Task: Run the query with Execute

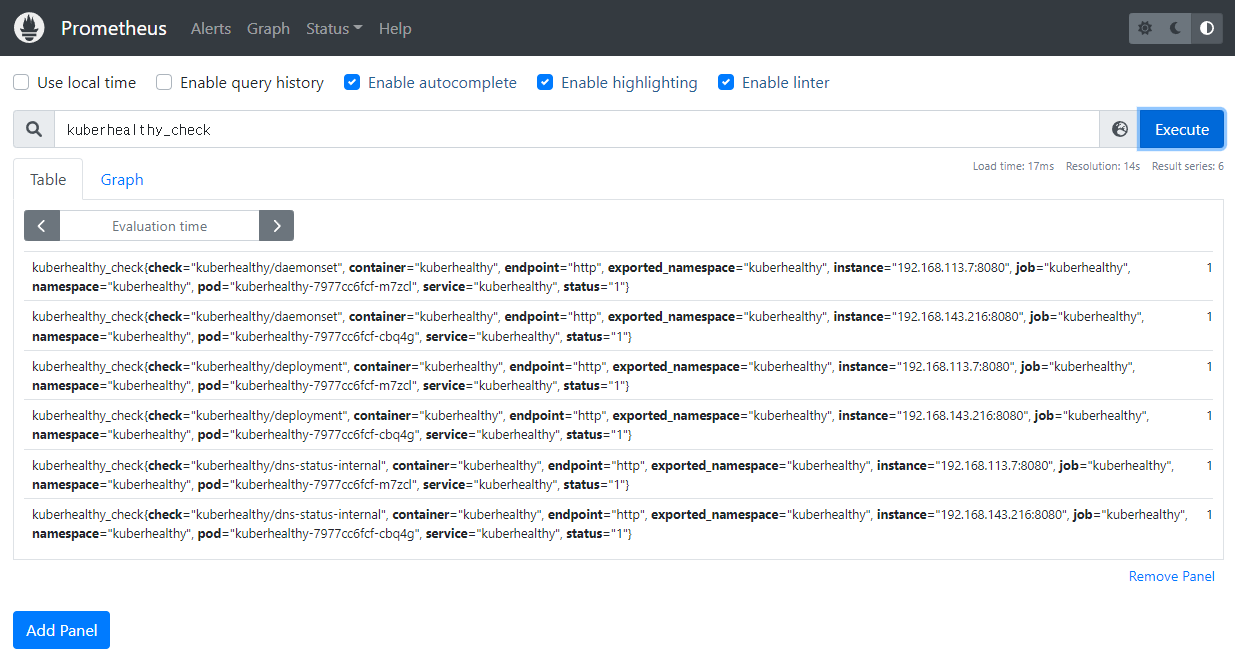Action: click(x=1182, y=129)
